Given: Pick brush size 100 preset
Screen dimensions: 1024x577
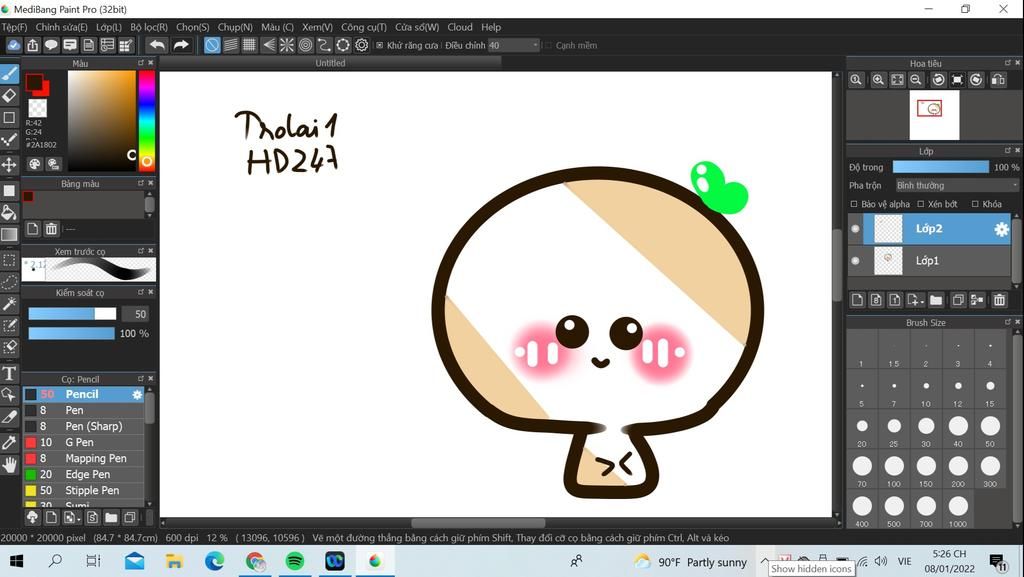Looking at the screenshot, I should pyautogui.click(x=894, y=471).
